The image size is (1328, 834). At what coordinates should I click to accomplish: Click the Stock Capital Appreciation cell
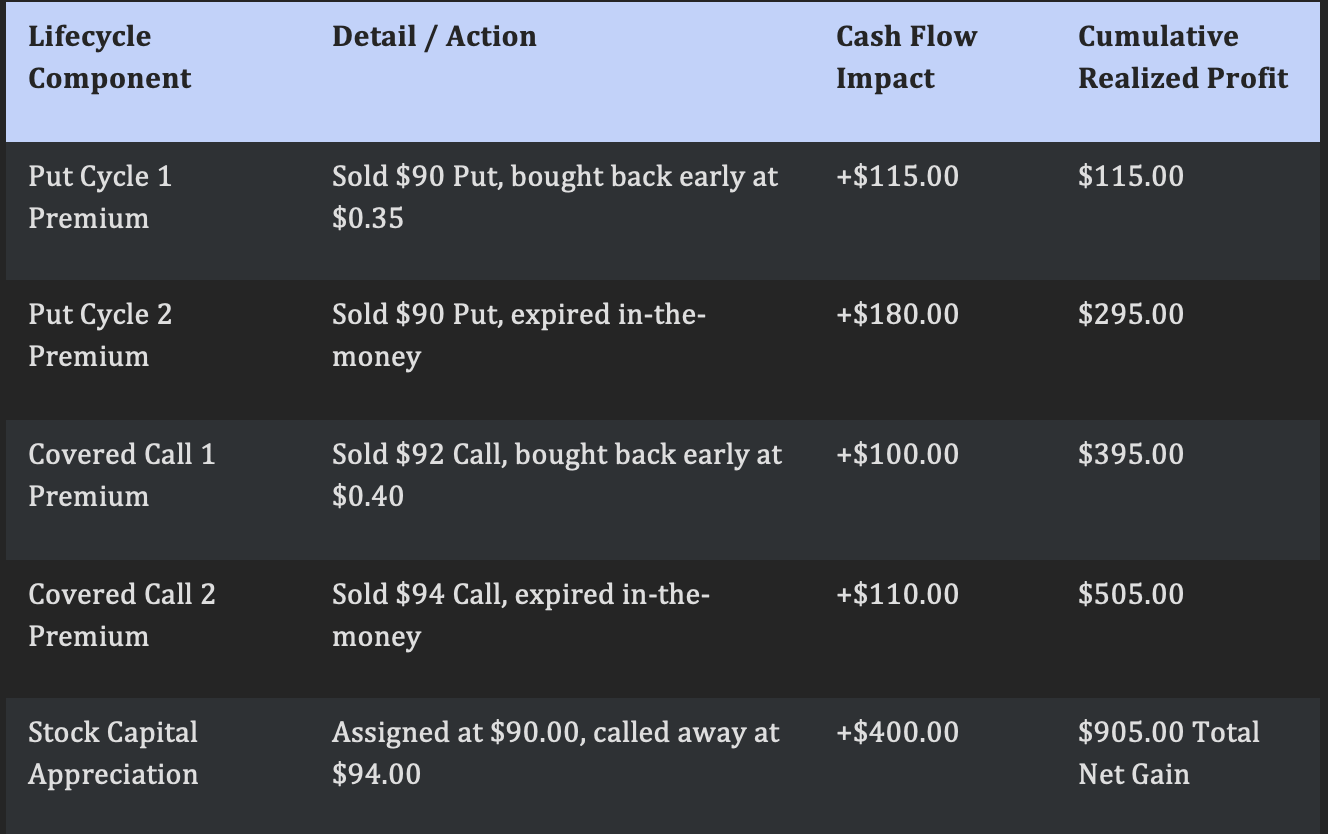[113, 753]
